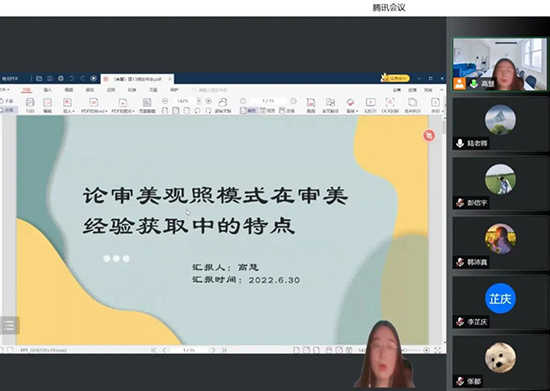Click the yellow membership button
Viewport: 550px width, 391px height.
point(395,78)
